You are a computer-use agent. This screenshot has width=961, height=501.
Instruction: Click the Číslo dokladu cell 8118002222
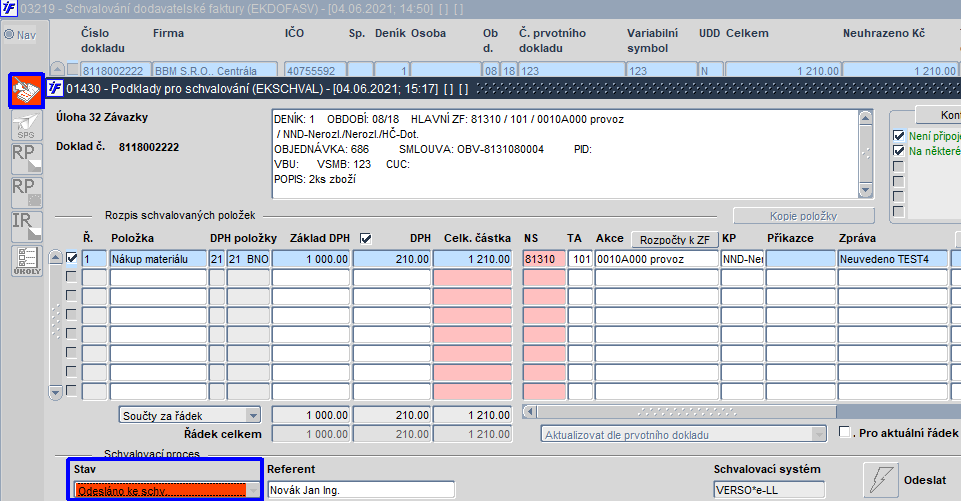click(x=115, y=70)
